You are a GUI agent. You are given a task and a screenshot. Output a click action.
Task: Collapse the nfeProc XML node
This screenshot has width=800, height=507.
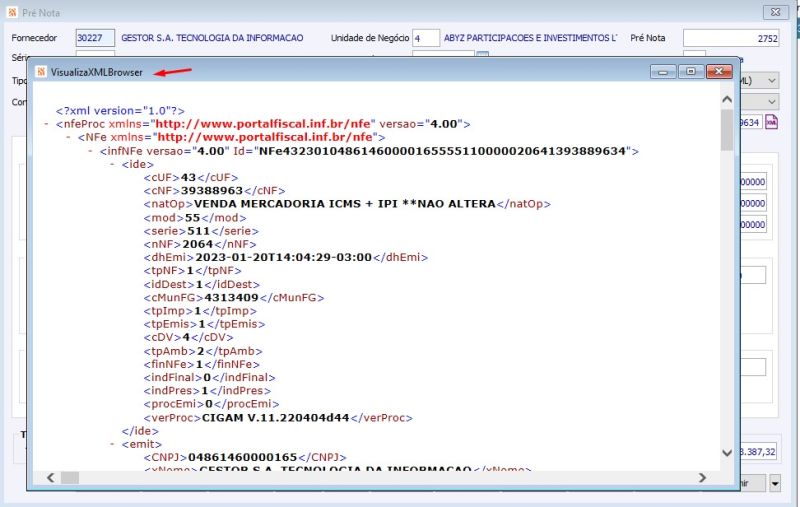[47, 124]
